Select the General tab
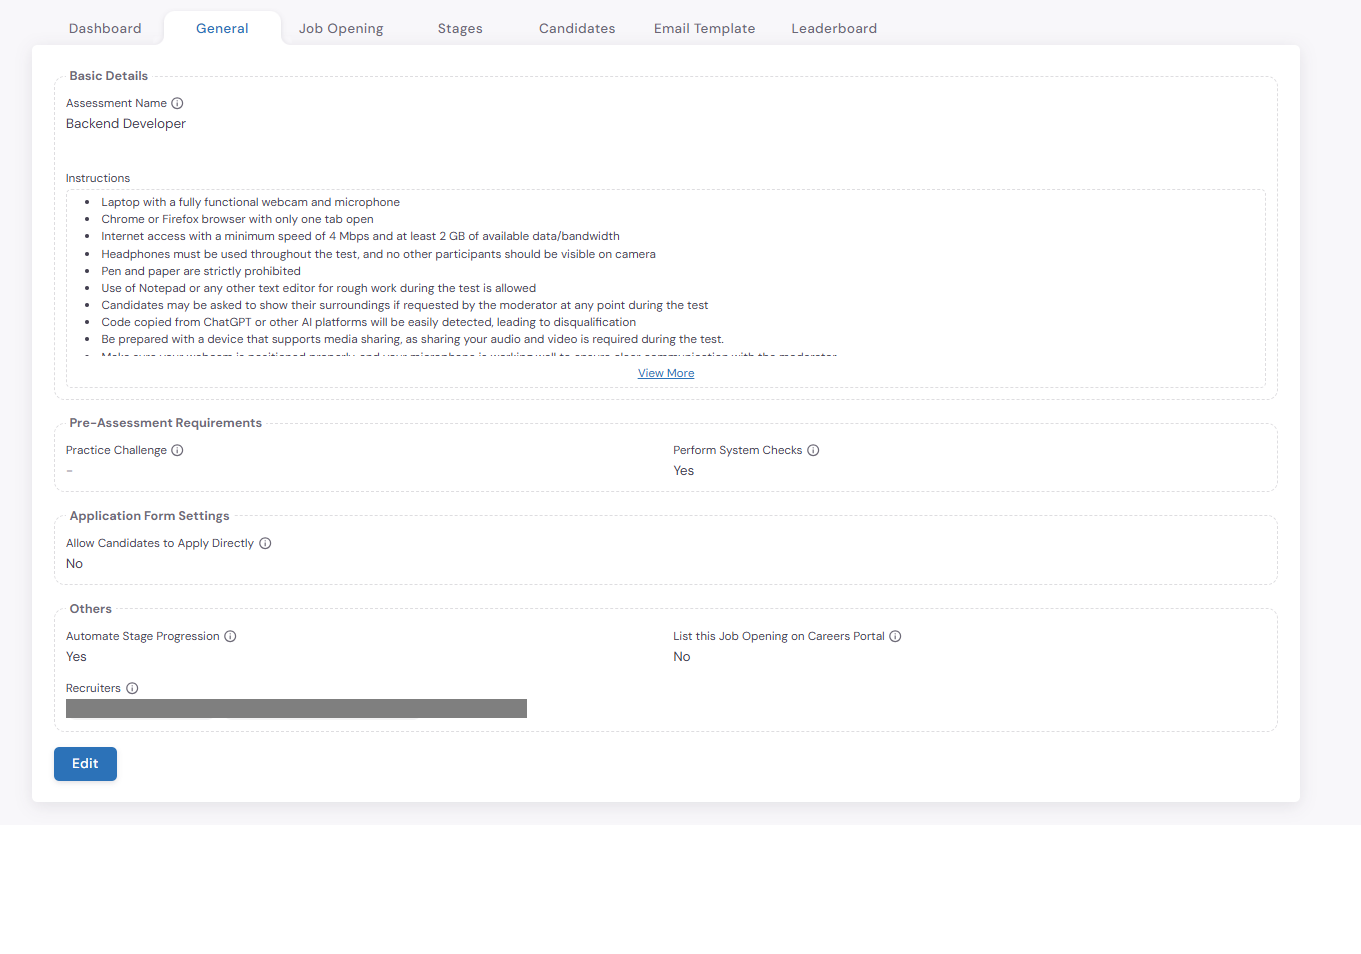 coord(222,28)
